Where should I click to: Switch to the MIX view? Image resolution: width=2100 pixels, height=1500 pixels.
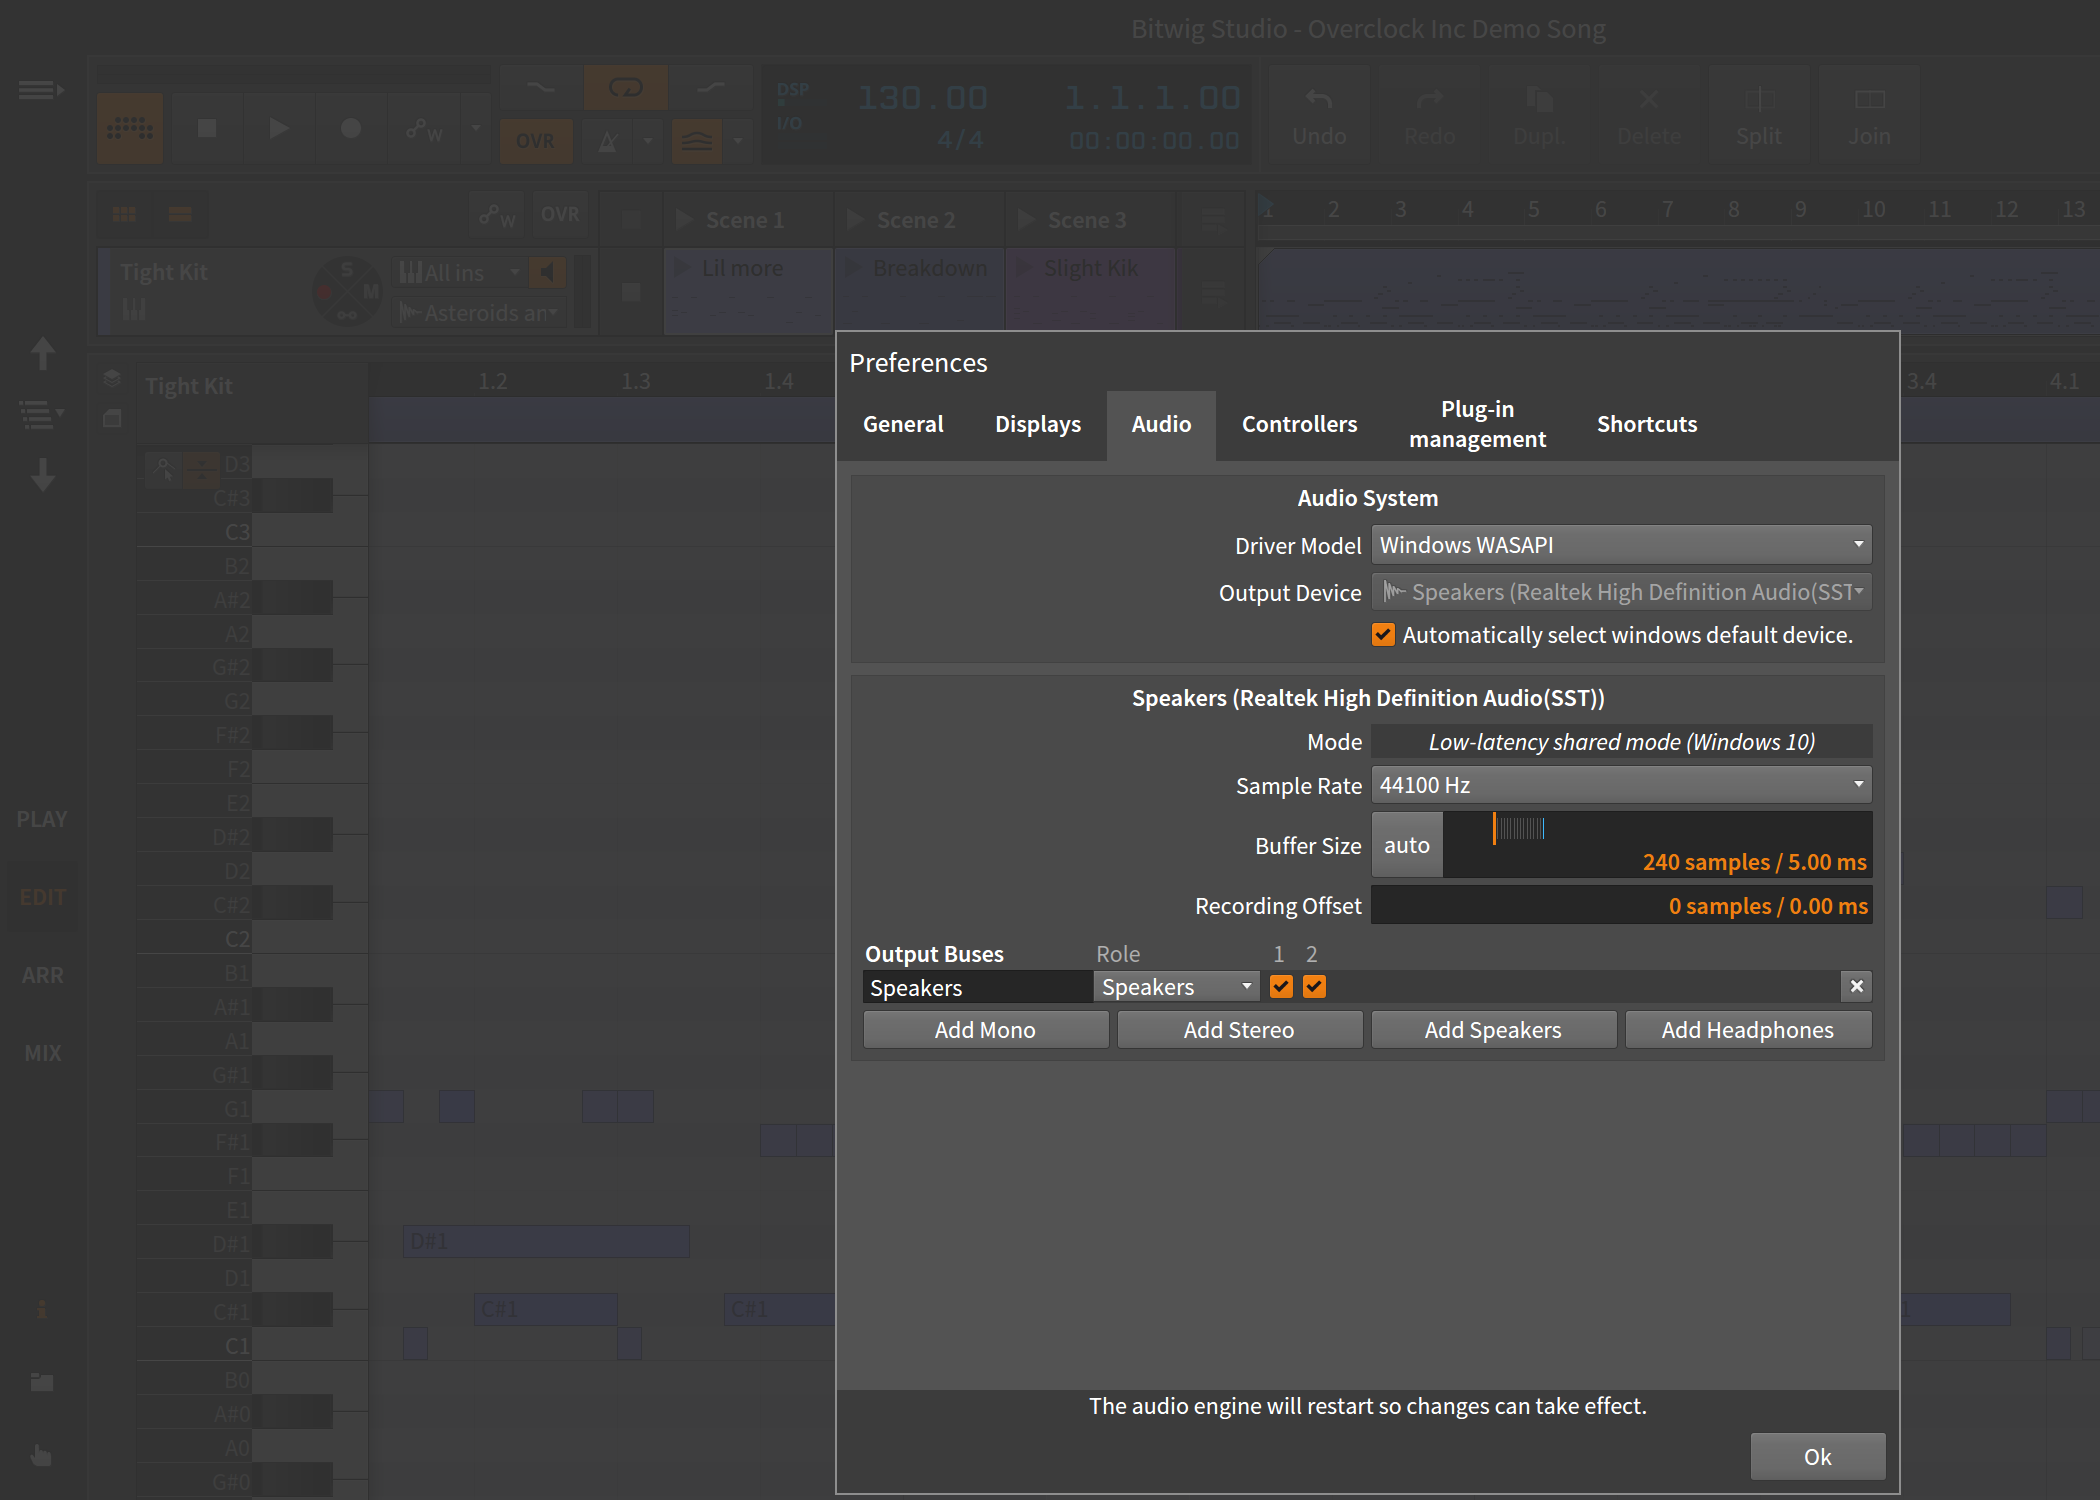pos(42,1053)
